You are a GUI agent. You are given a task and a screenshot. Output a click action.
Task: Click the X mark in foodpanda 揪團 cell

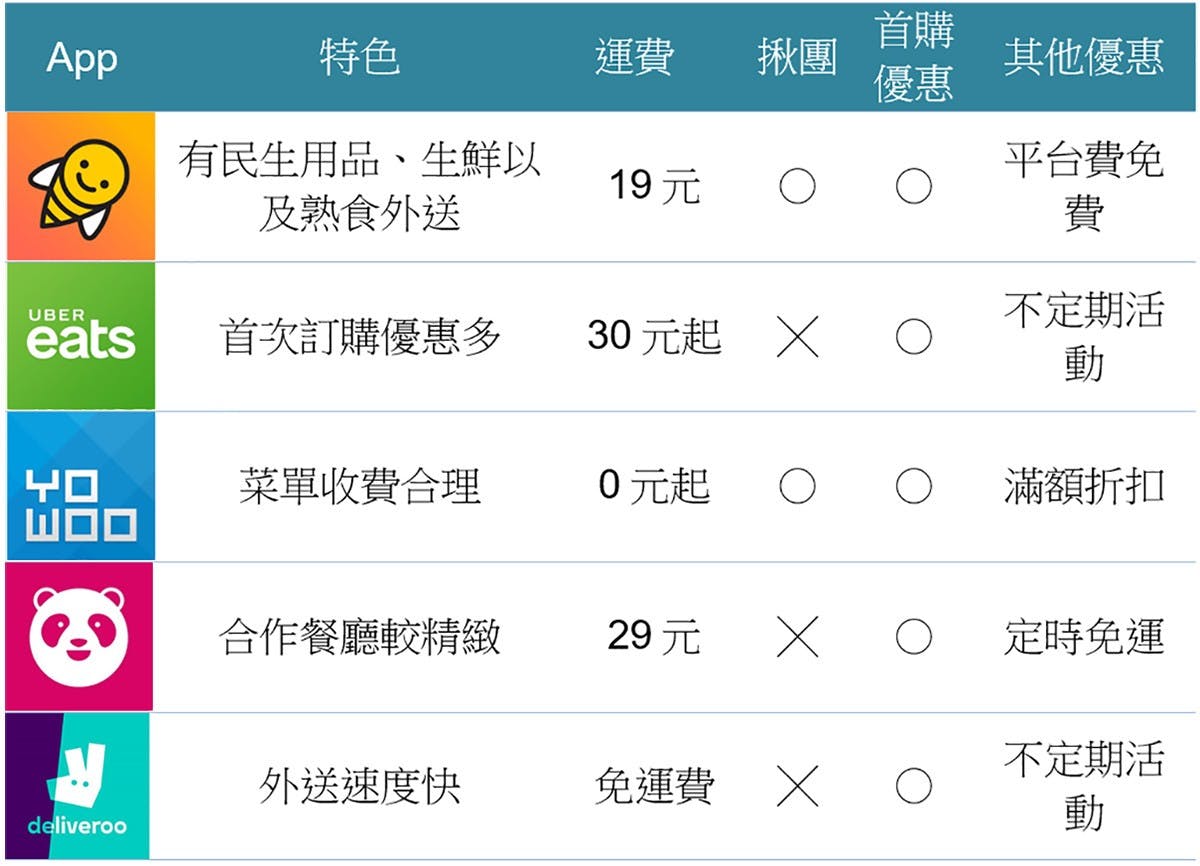[797, 637]
